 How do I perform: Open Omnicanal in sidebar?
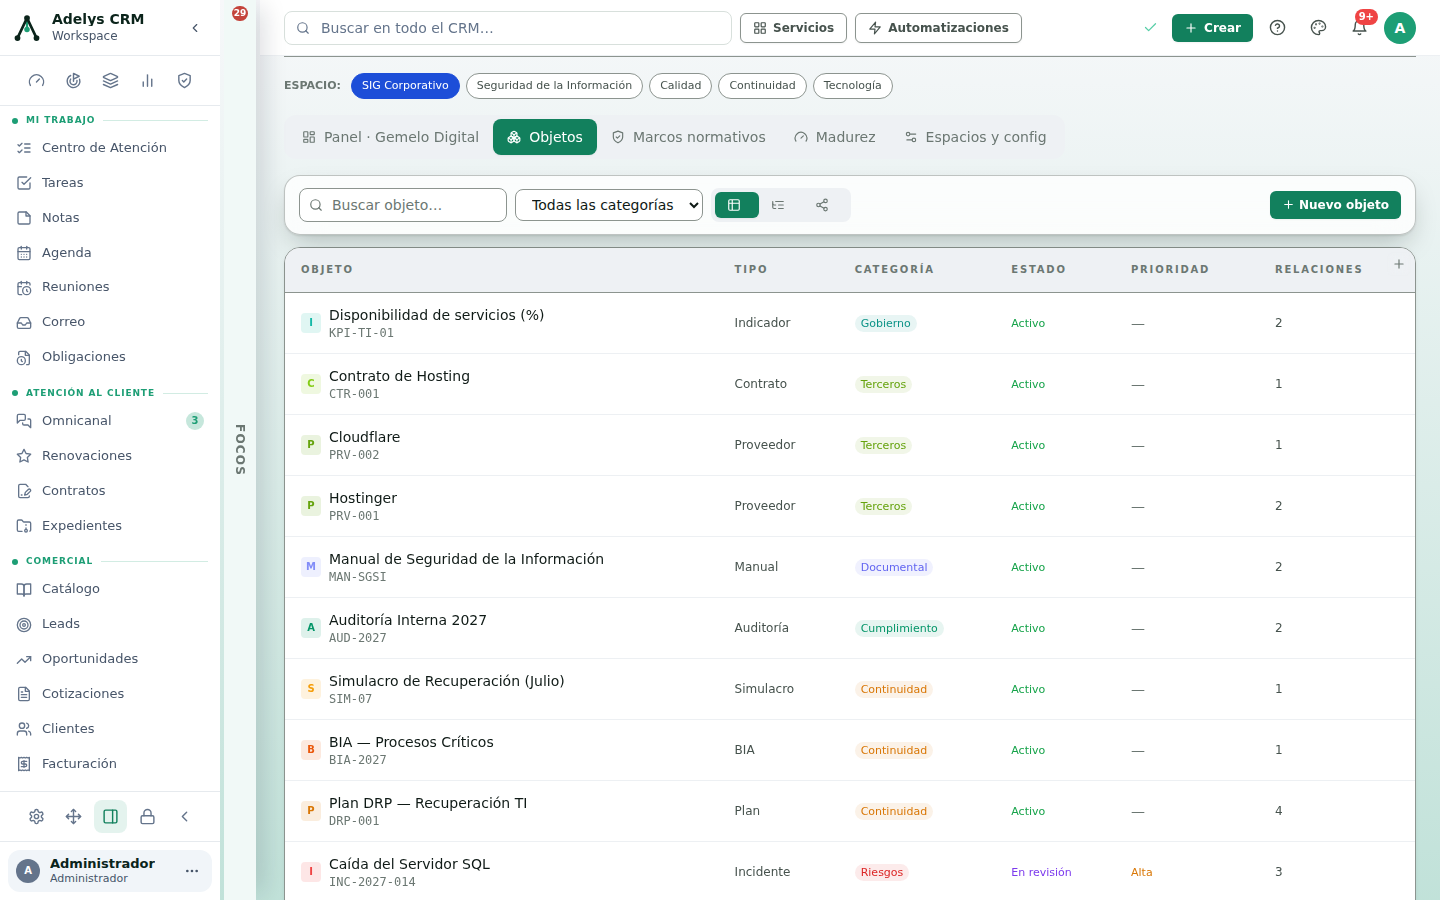point(110,421)
